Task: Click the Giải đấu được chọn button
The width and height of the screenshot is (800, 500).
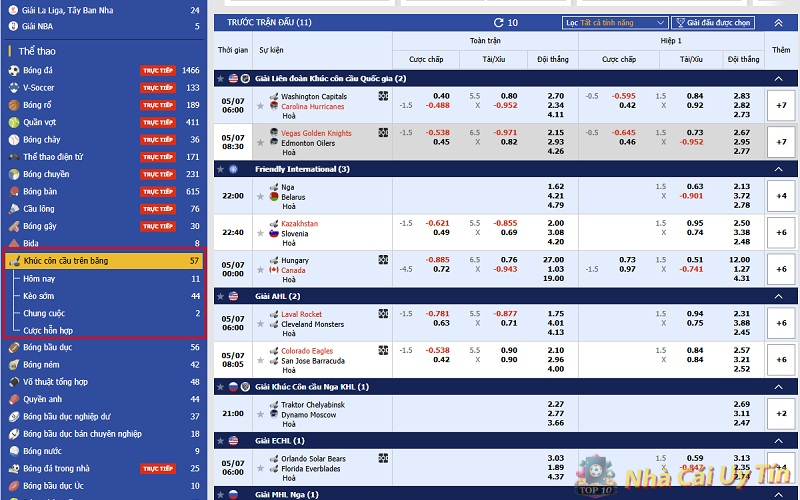Action: pyautogui.click(x=713, y=22)
